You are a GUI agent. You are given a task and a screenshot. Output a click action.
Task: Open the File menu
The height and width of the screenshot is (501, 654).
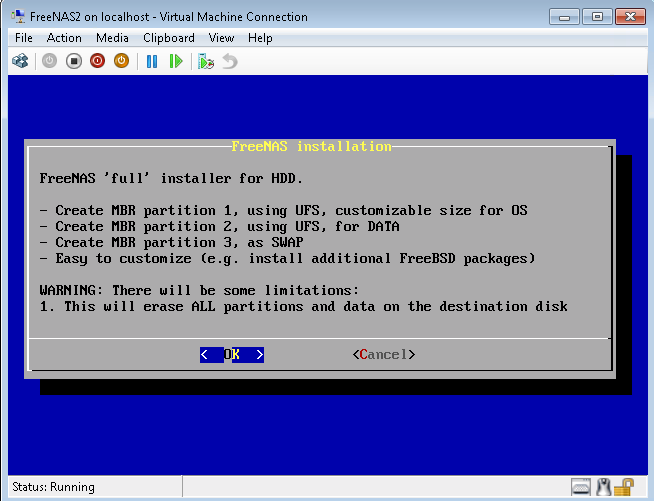24,38
